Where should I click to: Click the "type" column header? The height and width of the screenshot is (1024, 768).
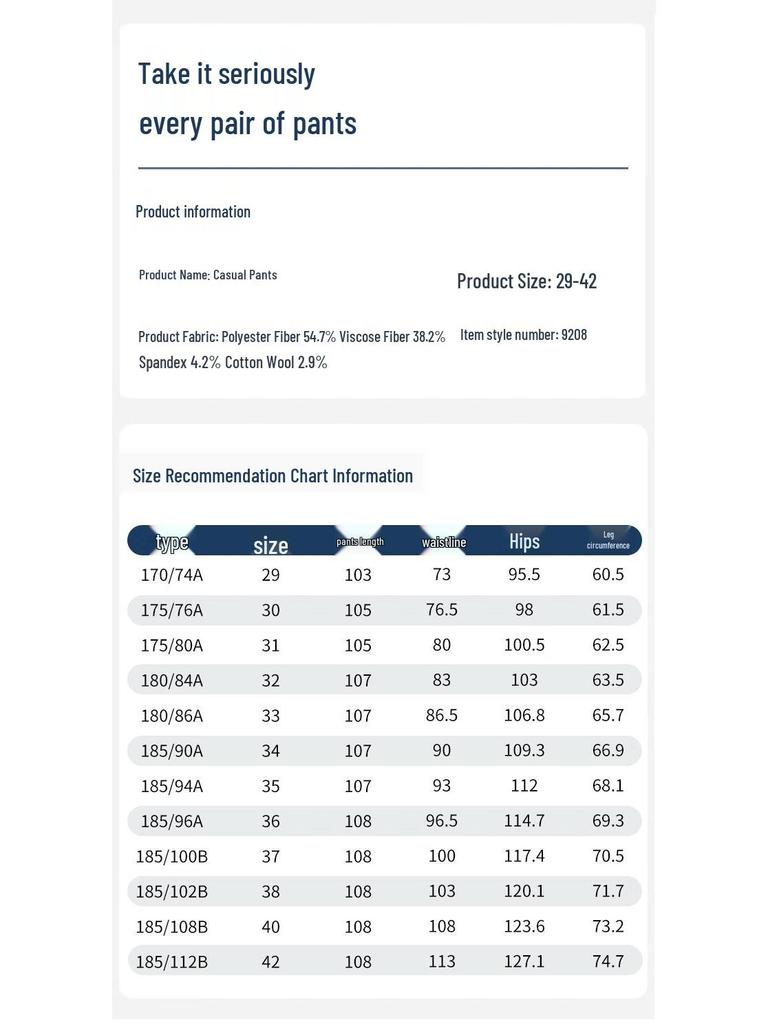(x=172, y=543)
